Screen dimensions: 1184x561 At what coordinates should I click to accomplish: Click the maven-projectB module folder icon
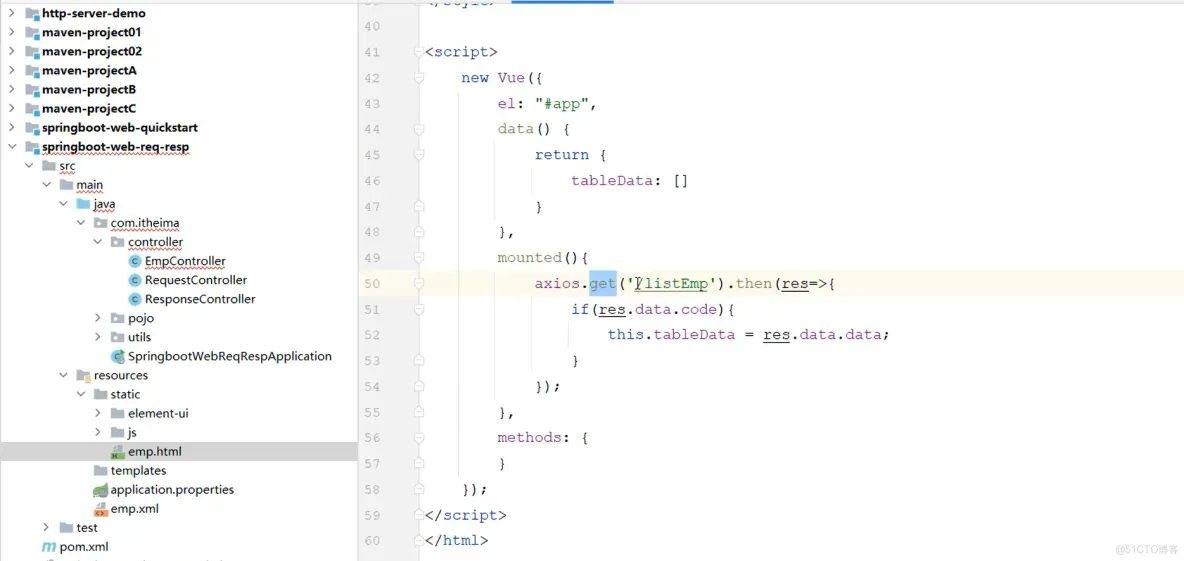coord(32,90)
